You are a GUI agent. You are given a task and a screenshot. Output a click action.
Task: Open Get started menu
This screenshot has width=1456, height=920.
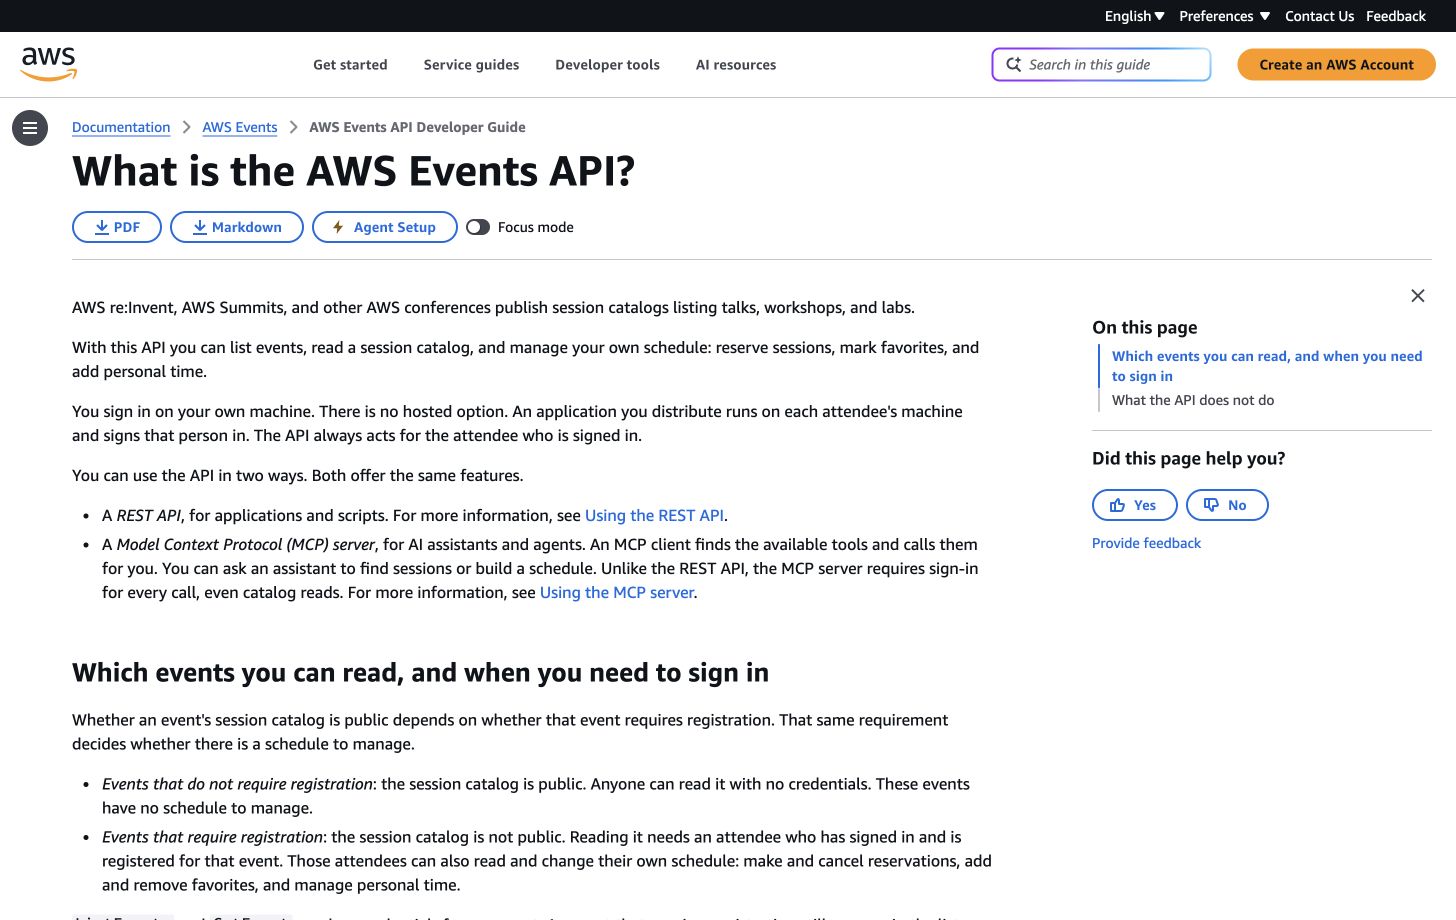coord(350,65)
